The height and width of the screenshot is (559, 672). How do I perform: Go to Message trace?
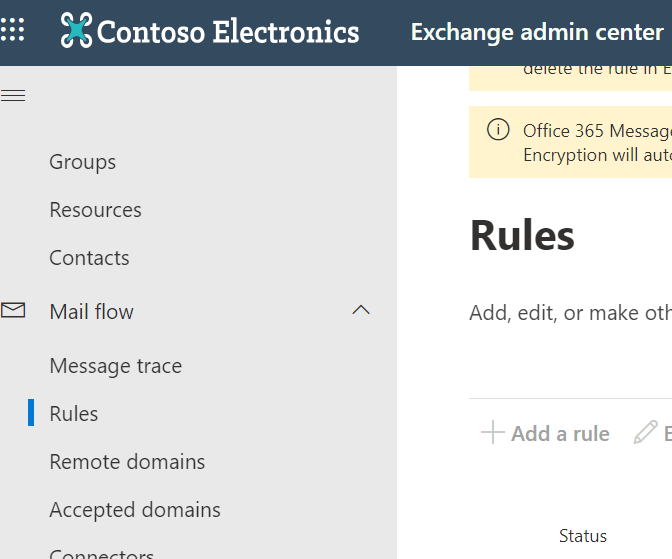pyautogui.click(x=116, y=366)
